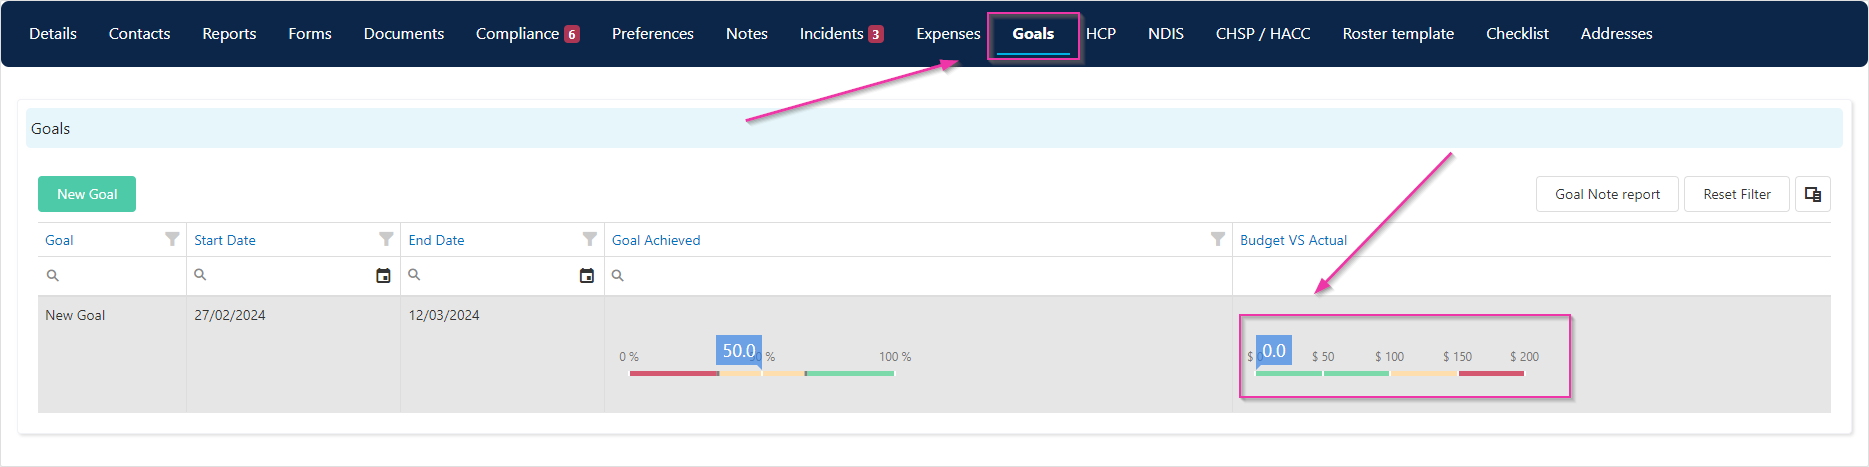Viewport: 1869px width, 467px height.
Task: Switch to the Notes tab
Action: point(747,34)
